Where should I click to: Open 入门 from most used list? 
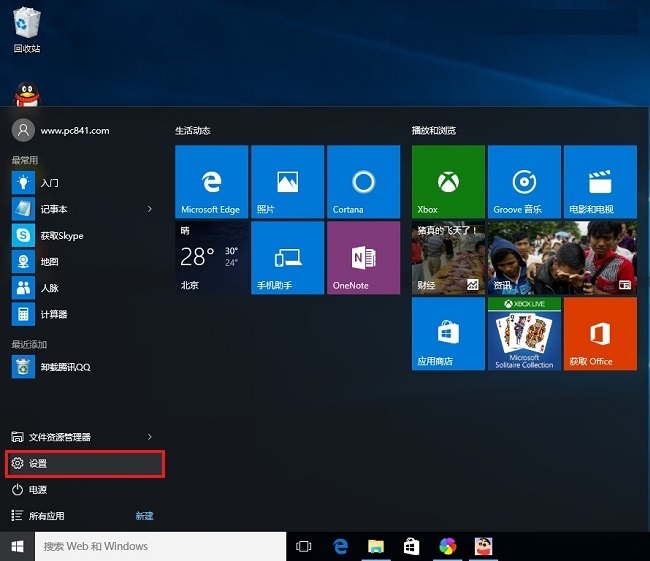coord(83,183)
